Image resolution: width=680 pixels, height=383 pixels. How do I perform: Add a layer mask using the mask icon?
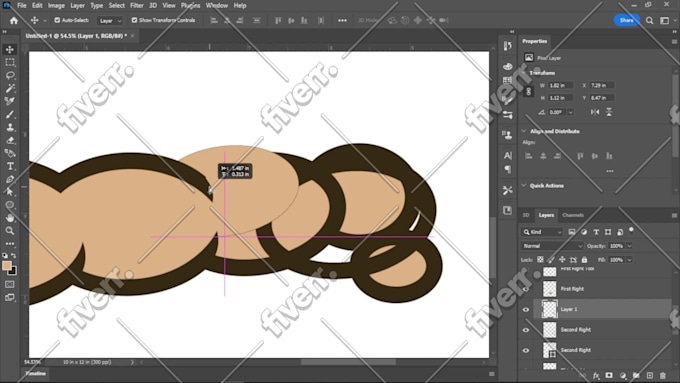pos(609,376)
